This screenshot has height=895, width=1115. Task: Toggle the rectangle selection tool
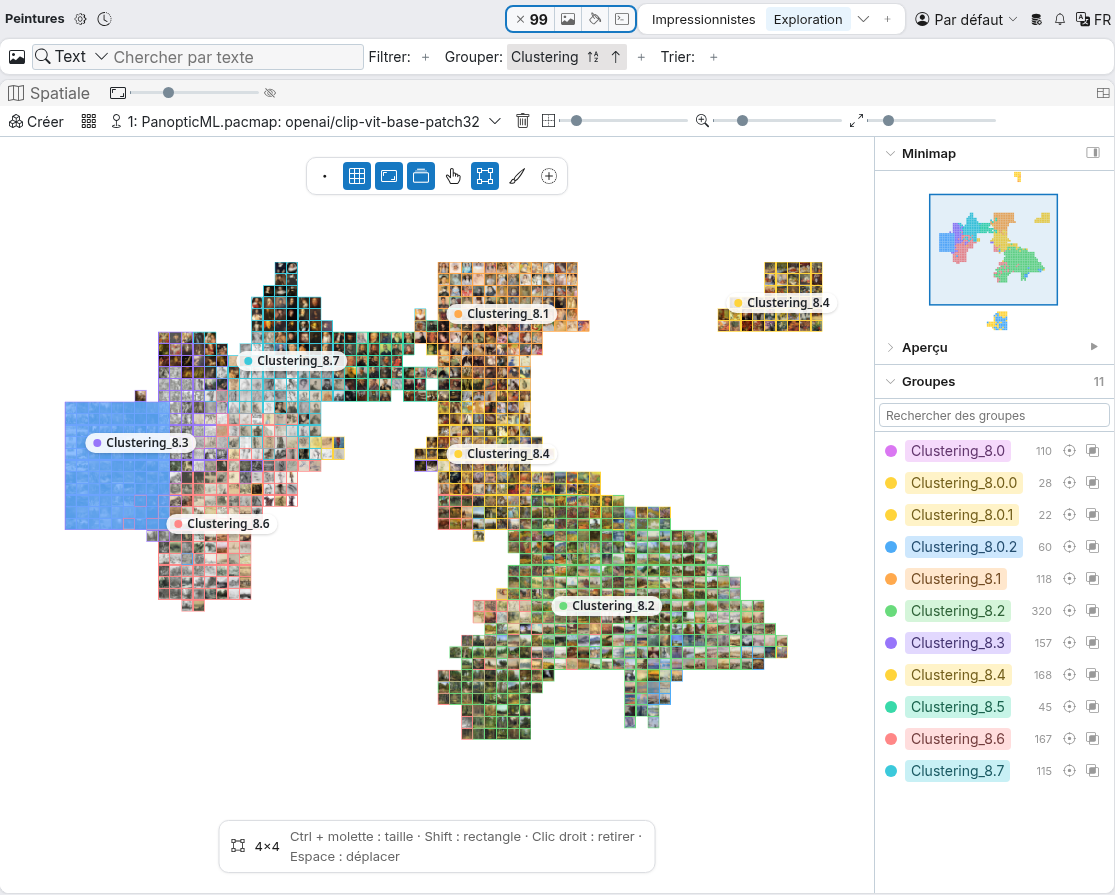click(x=485, y=176)
